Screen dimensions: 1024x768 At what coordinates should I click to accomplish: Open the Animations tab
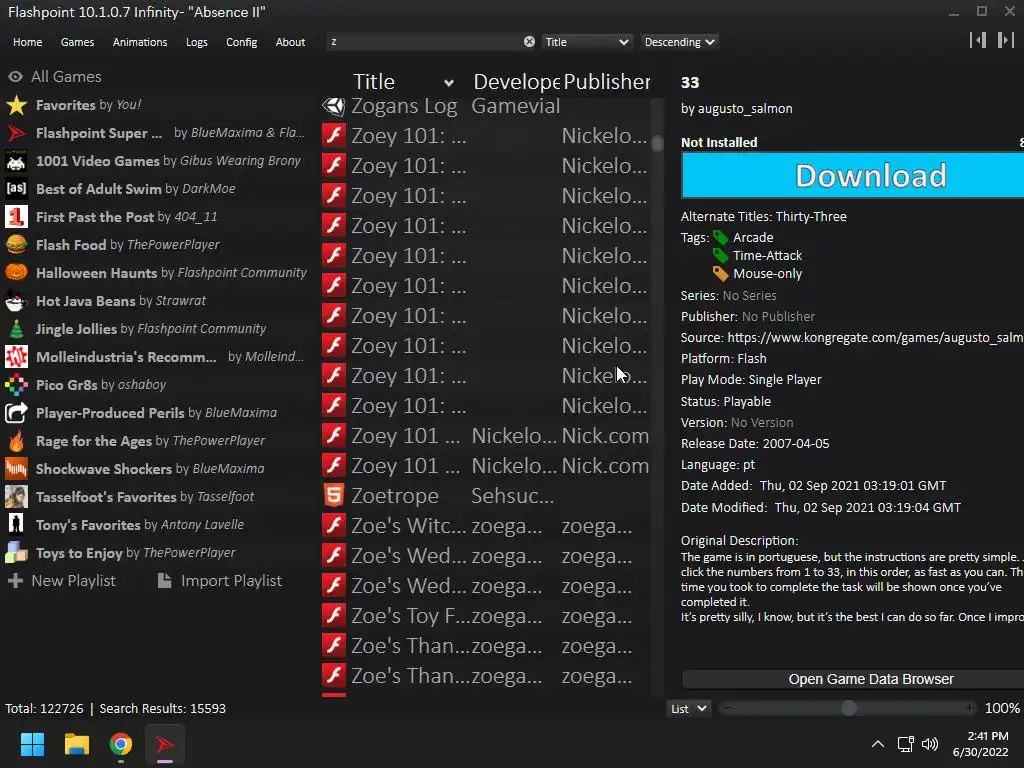(140, 42)
